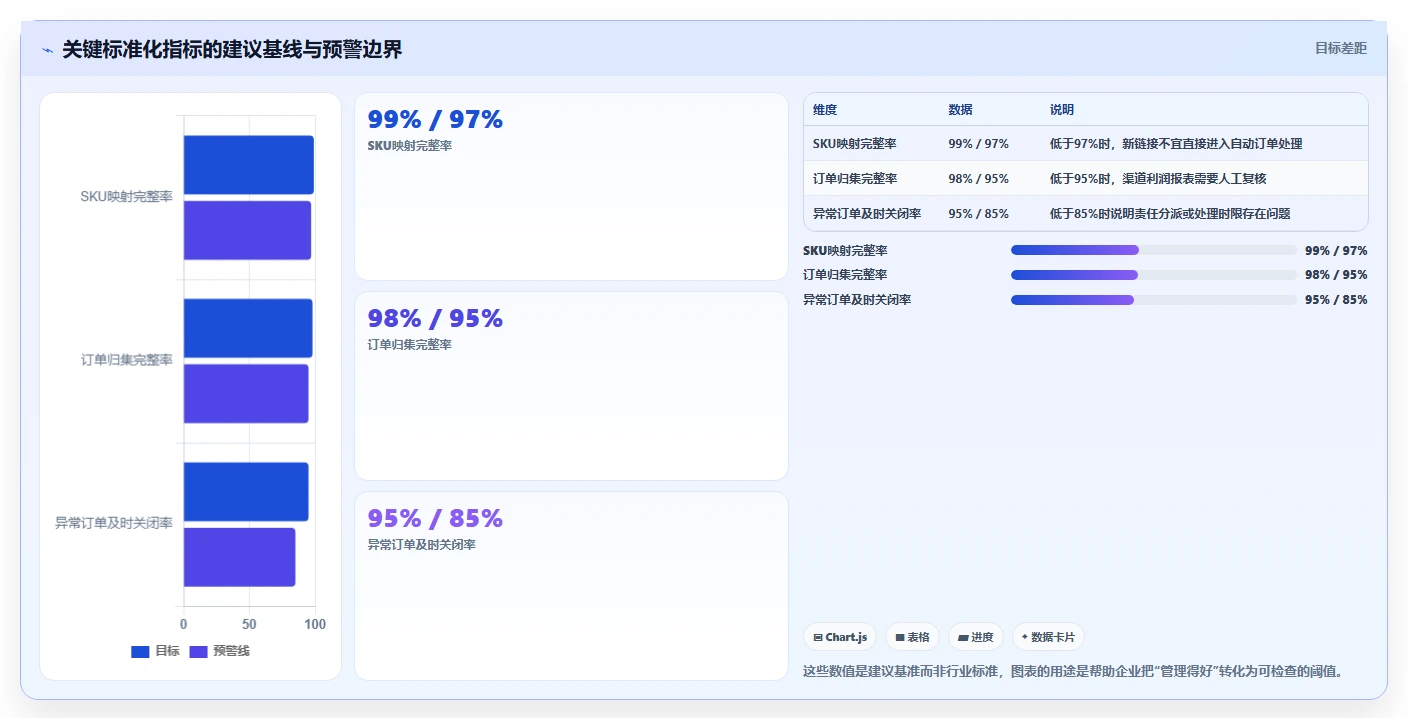Click the SKU映射完整率 chart axis label
This screenshot has height=718, width=1408.
[x=126, y=197]
